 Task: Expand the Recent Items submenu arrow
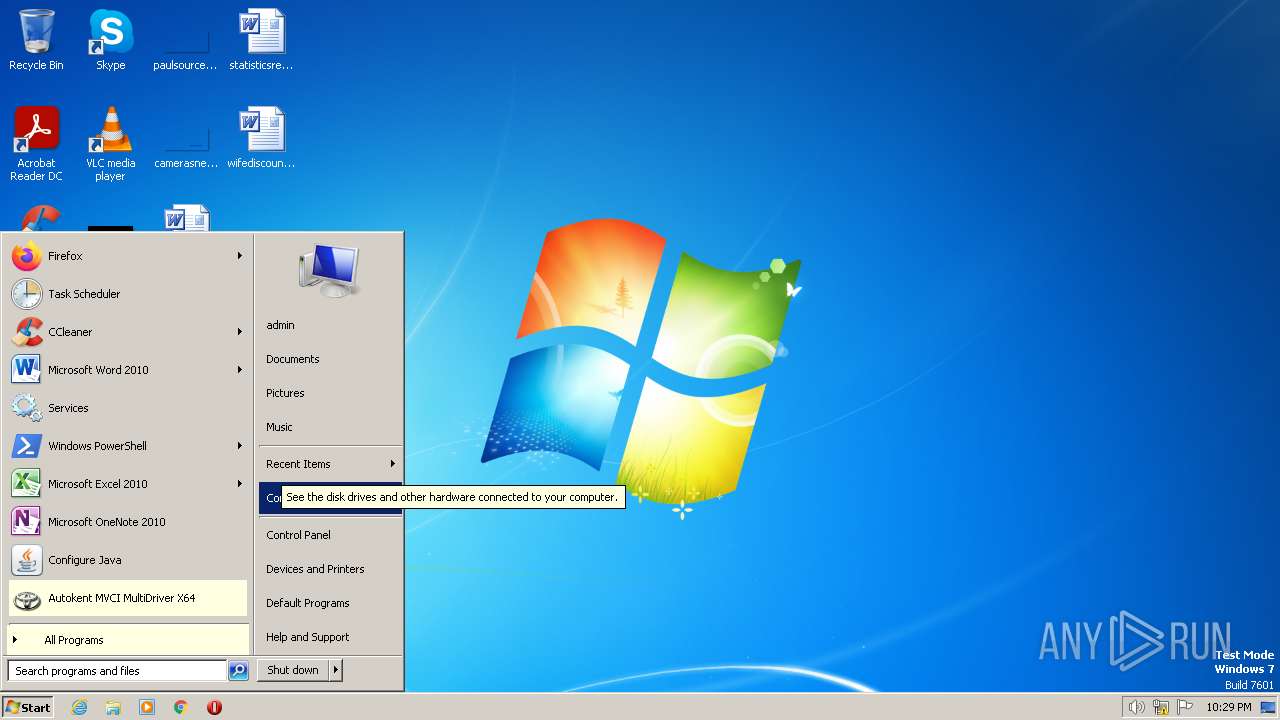[393, 464]
